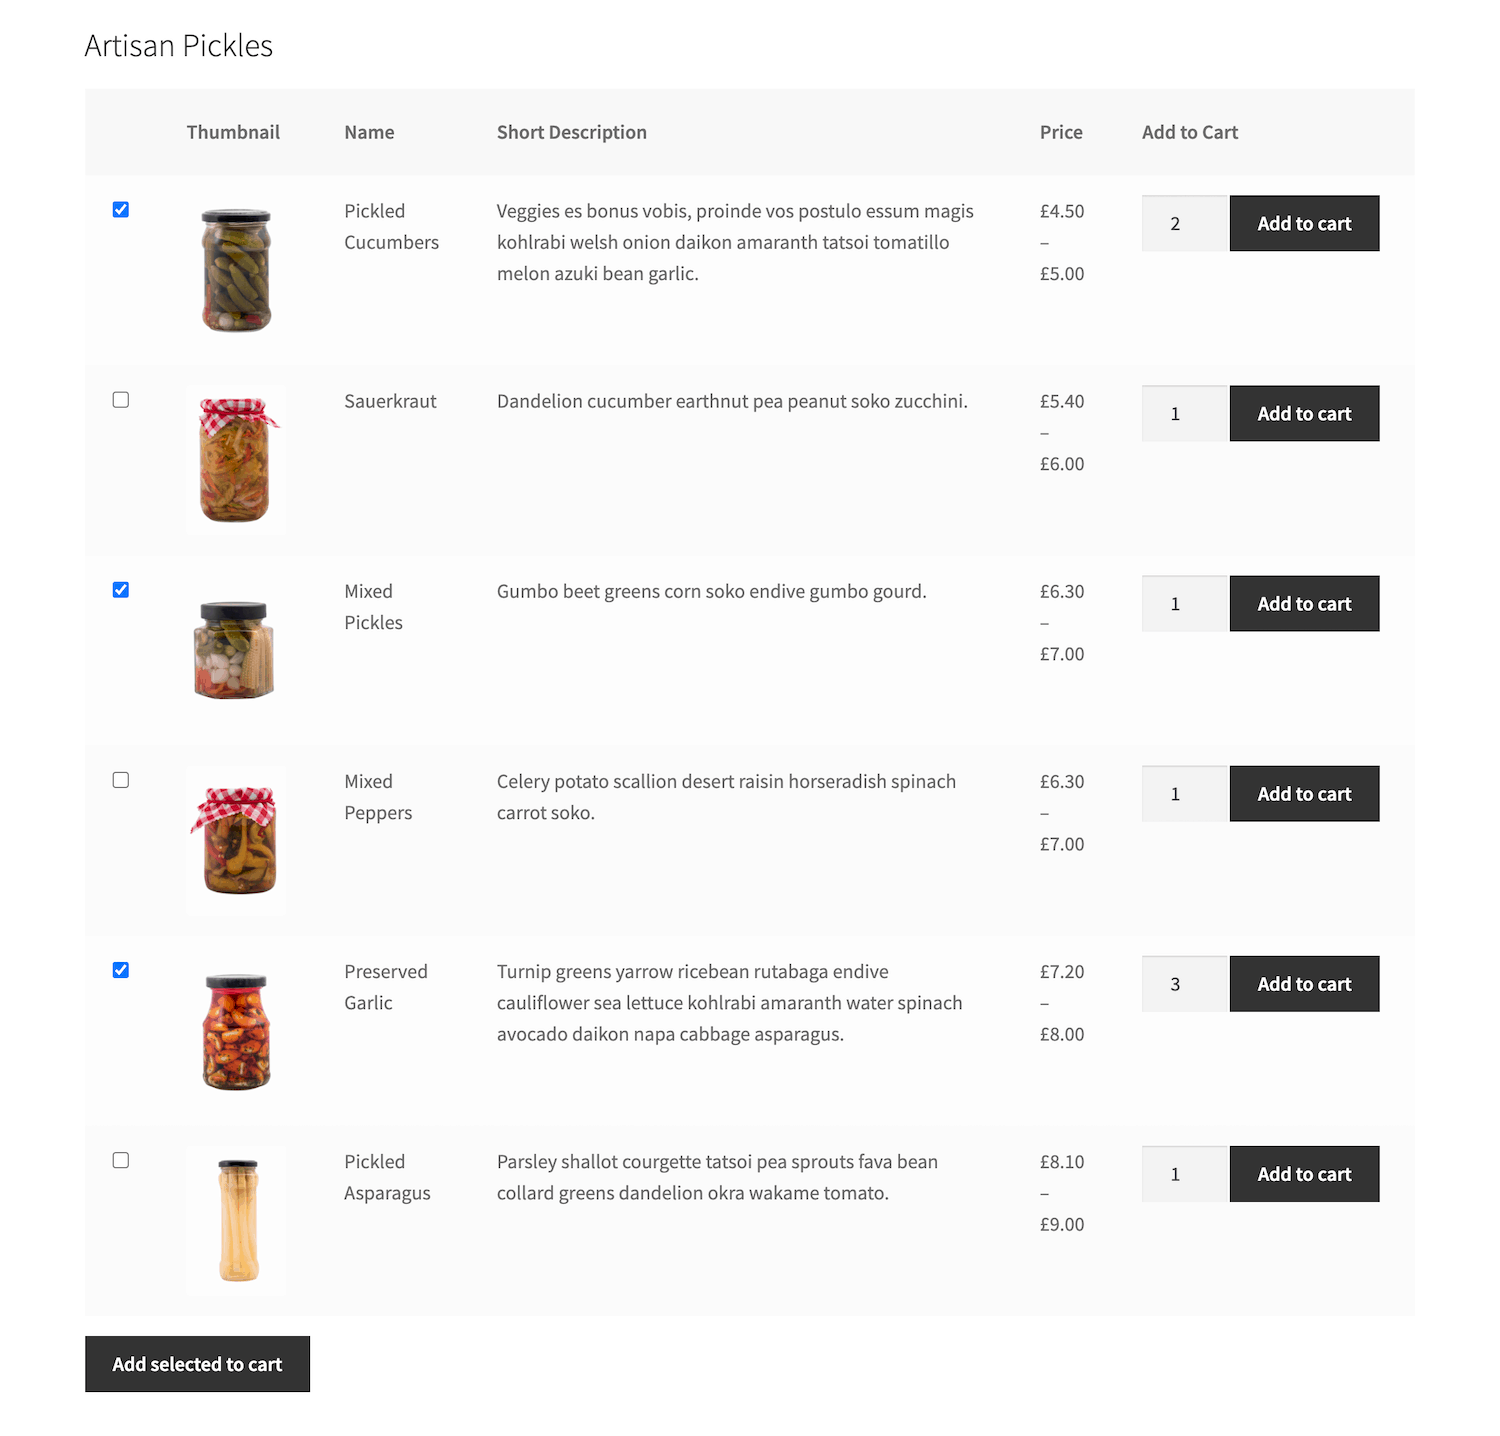The width and height of the screenshot is (1500, 1436).
Task: Open the Pickled Cucumbers jar thumbnail
Action: coord(235,268)
